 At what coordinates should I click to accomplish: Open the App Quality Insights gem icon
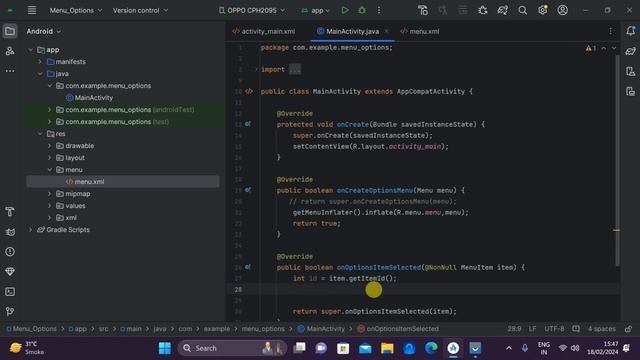pos(10,272)
